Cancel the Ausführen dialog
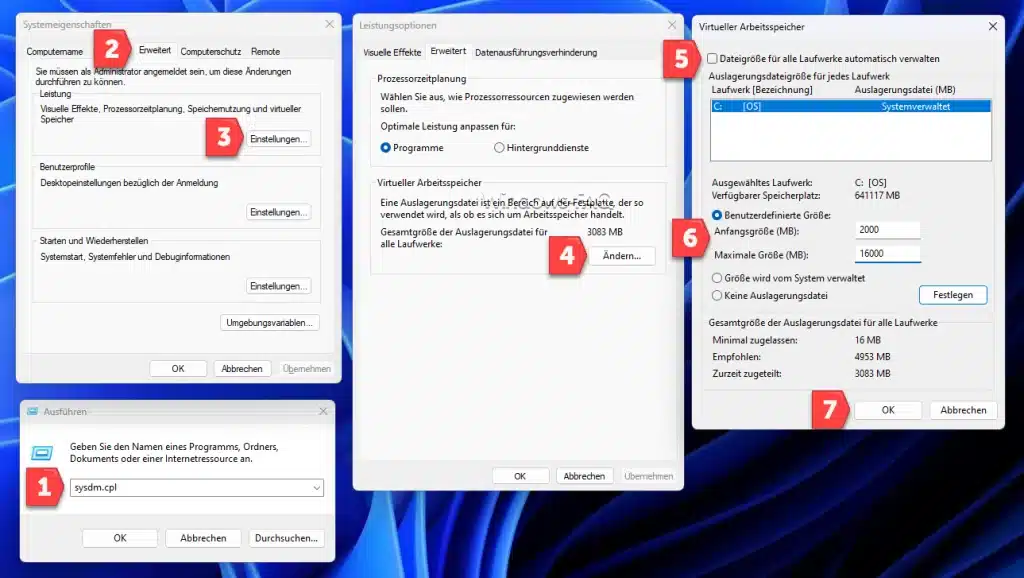 (x=203, y=538)
